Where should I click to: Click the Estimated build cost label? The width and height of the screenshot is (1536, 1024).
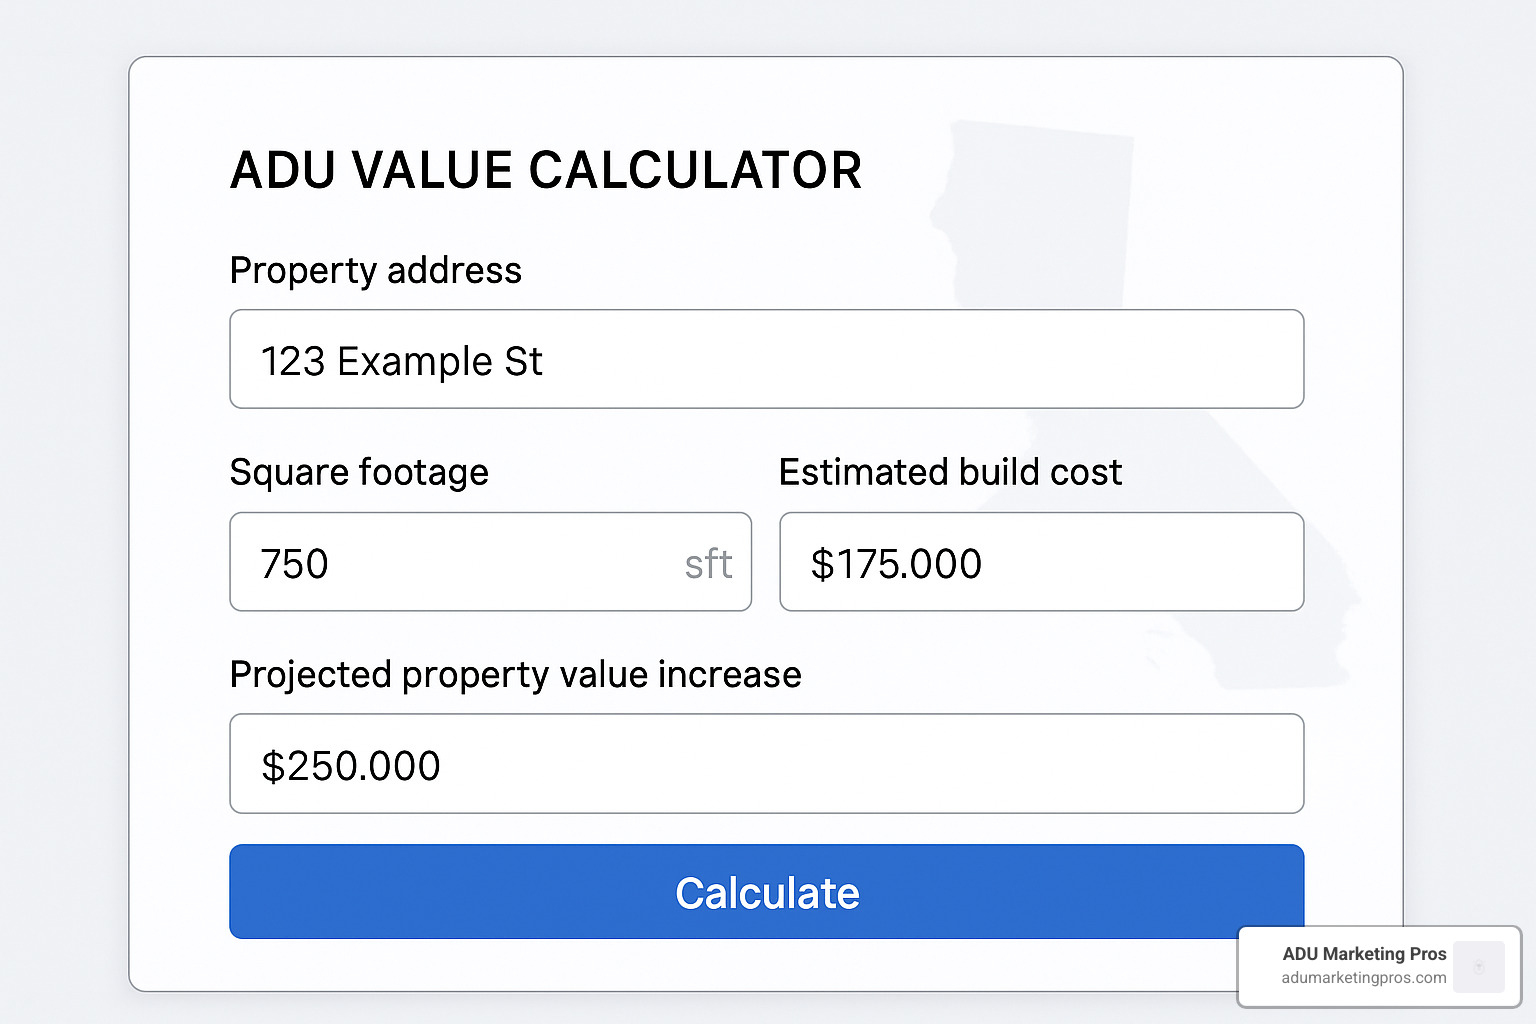coord(951,472)
